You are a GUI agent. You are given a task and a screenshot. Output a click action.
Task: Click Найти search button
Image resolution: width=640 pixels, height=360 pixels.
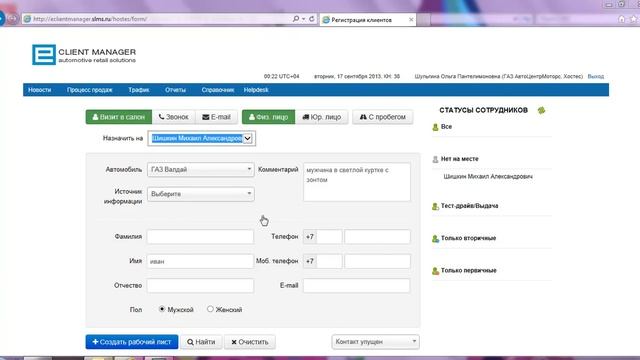point(201,342)
